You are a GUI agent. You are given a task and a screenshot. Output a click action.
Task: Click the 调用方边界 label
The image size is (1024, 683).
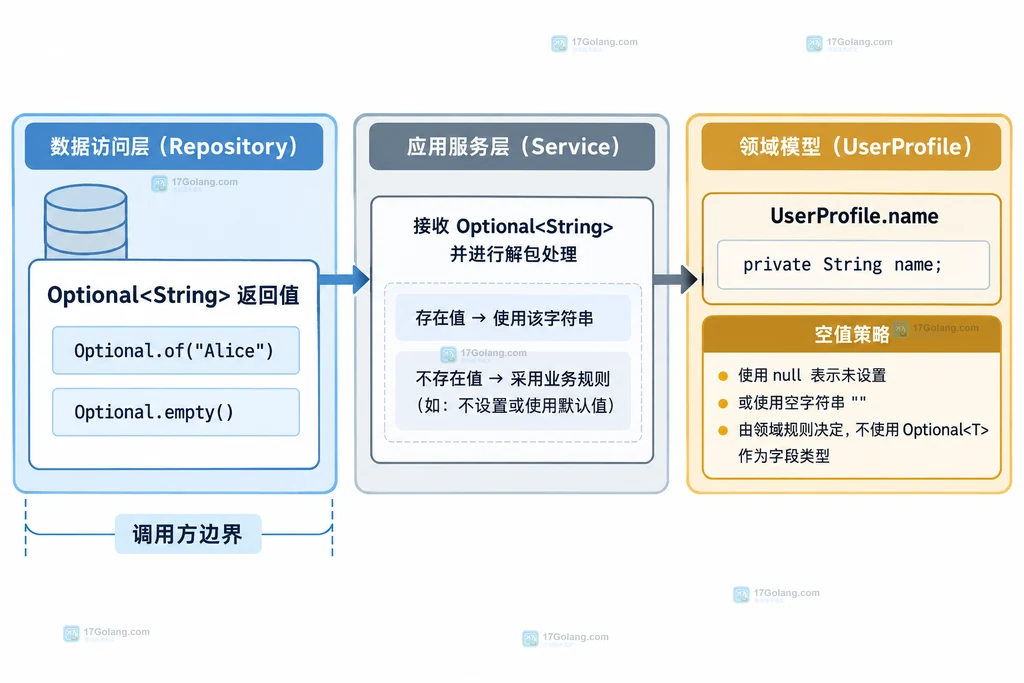coord(188,534)
